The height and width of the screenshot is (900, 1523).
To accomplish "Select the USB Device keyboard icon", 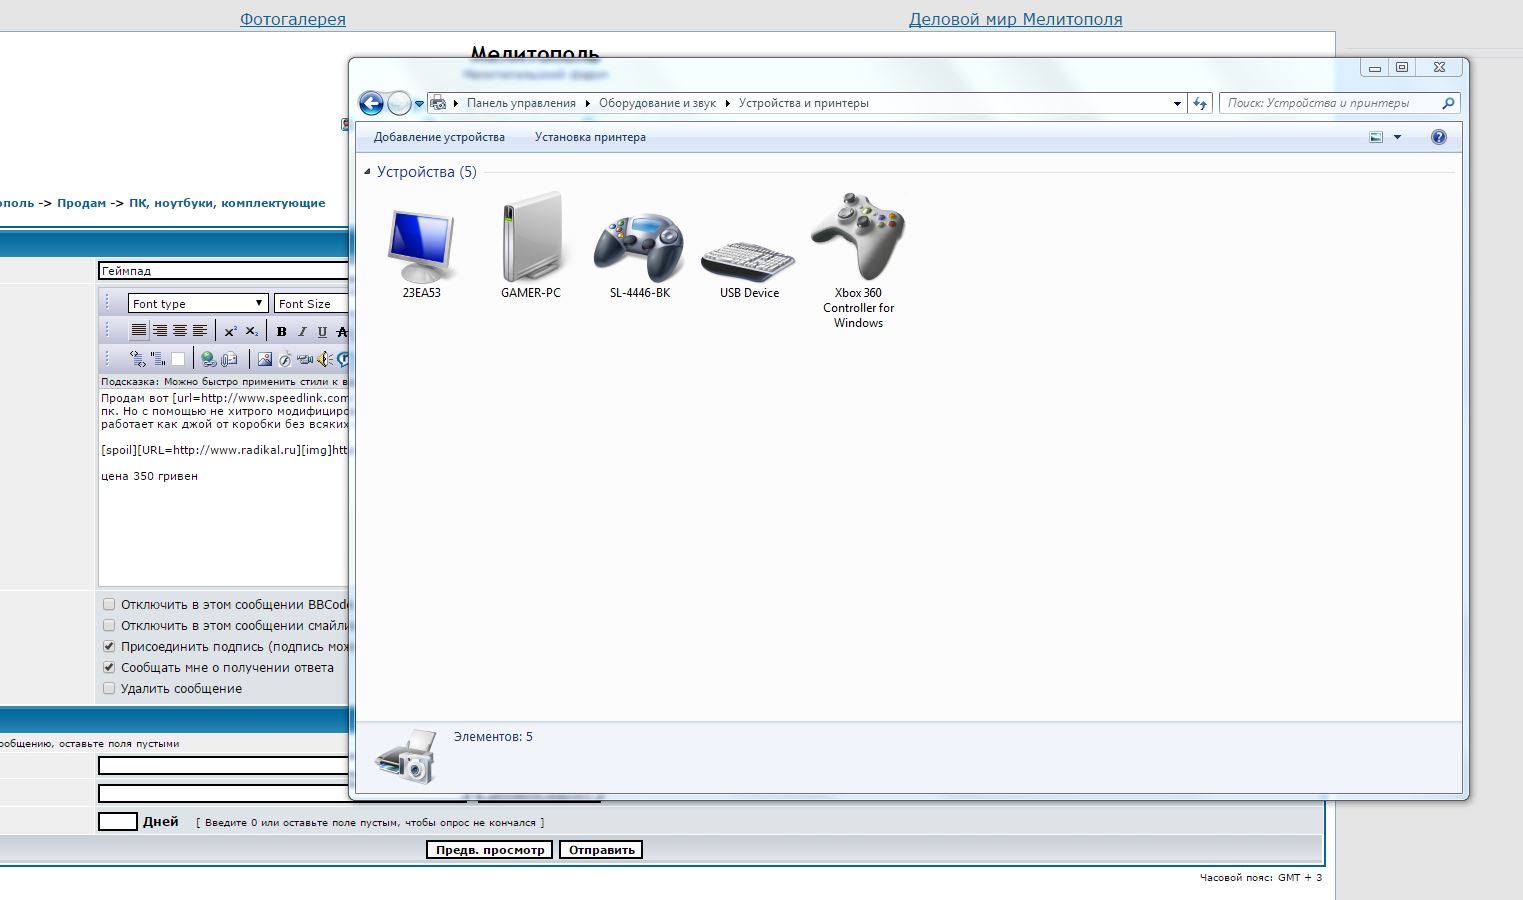I will 749,268.
